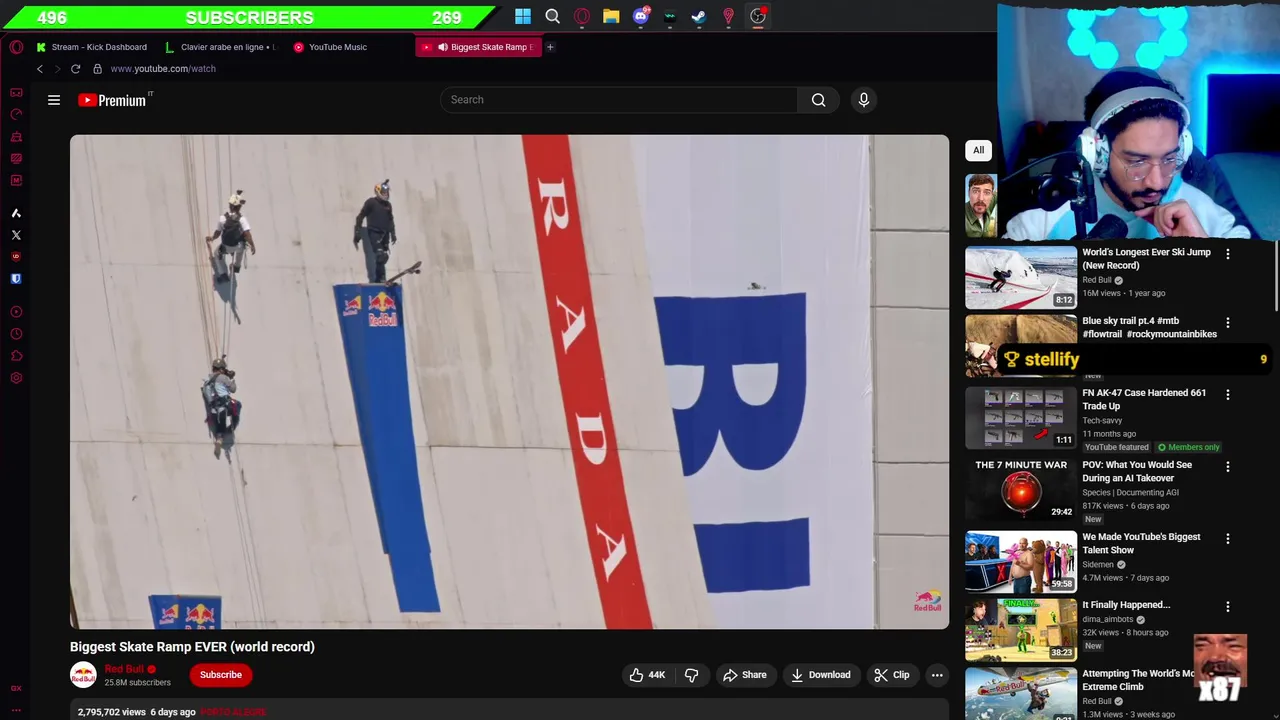Open THE 7 MINUTE WAR video thumbnail
Viewport: 1280px width, 720px height.
tap(1021, 489)
